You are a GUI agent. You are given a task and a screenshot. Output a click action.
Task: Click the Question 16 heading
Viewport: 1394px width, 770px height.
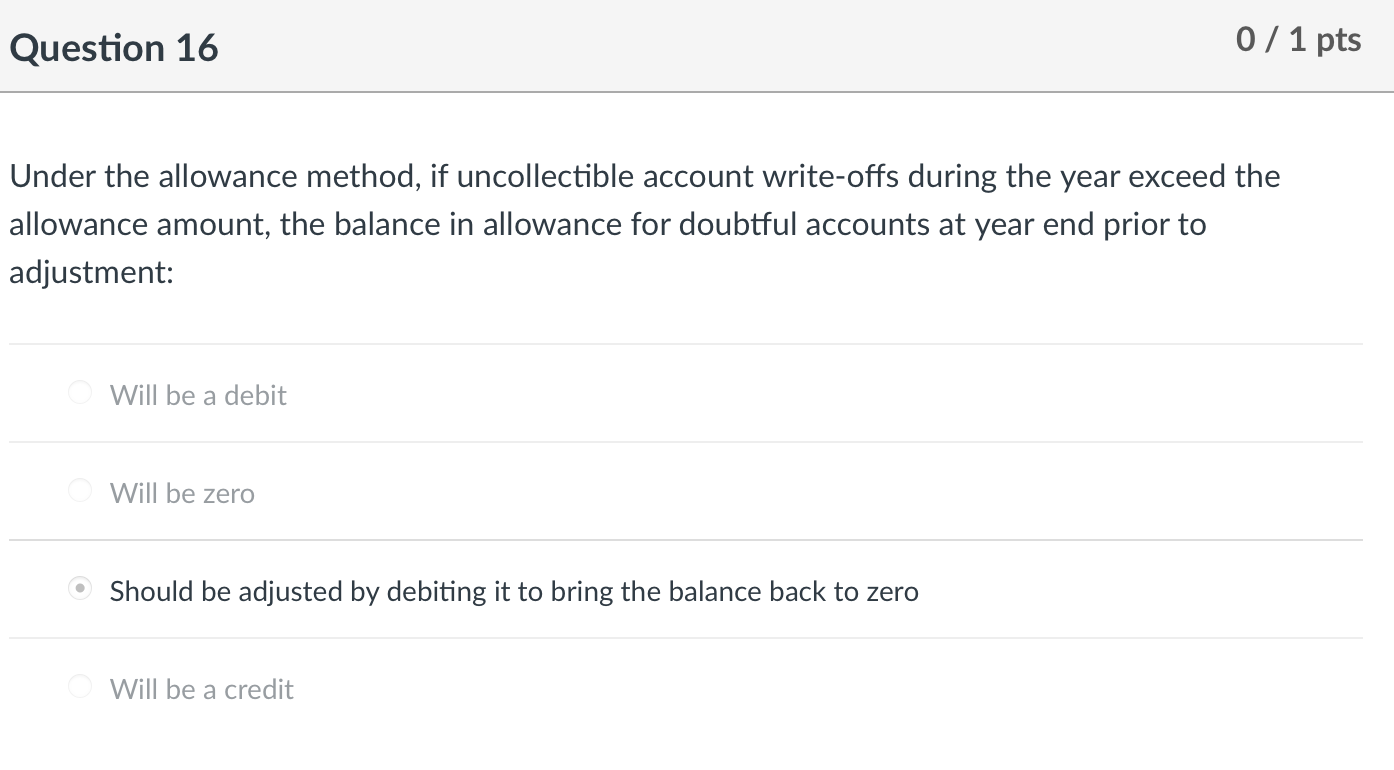(x=114, y=46)
